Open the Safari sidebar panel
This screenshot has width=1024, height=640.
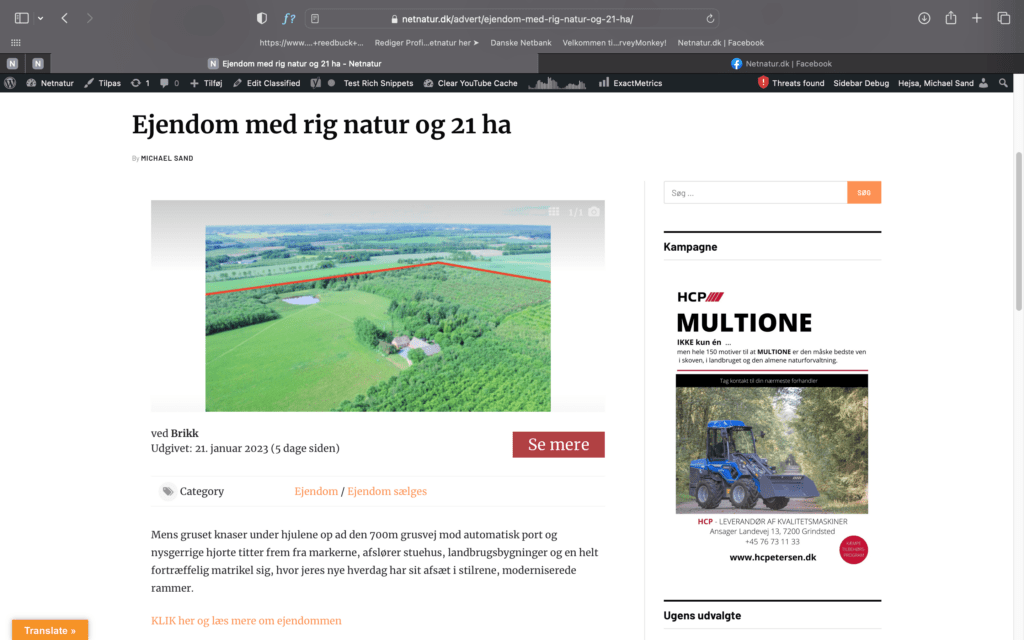[22, 18]
